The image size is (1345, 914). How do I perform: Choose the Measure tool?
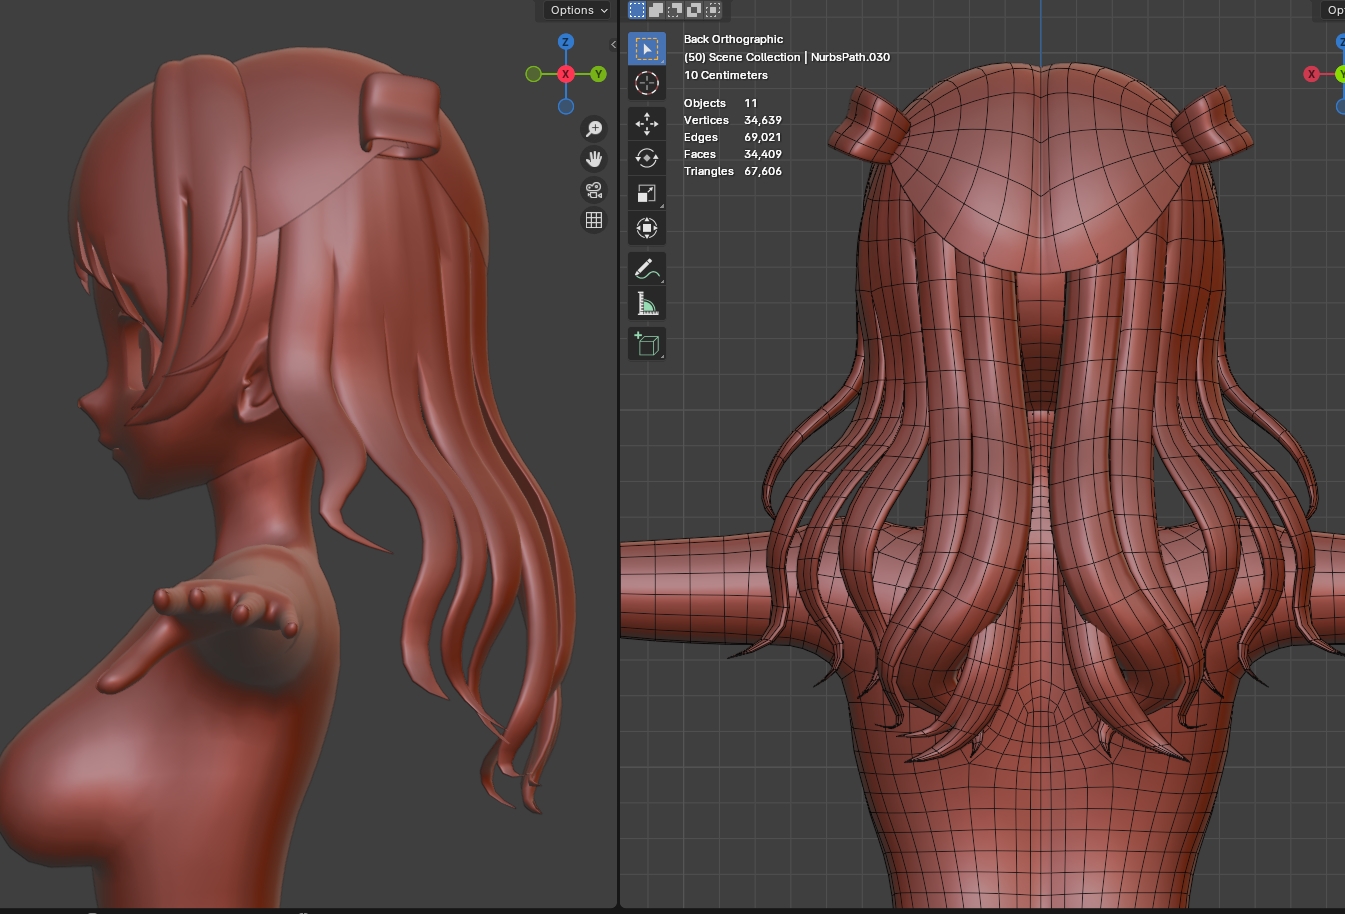coord(647,304)
